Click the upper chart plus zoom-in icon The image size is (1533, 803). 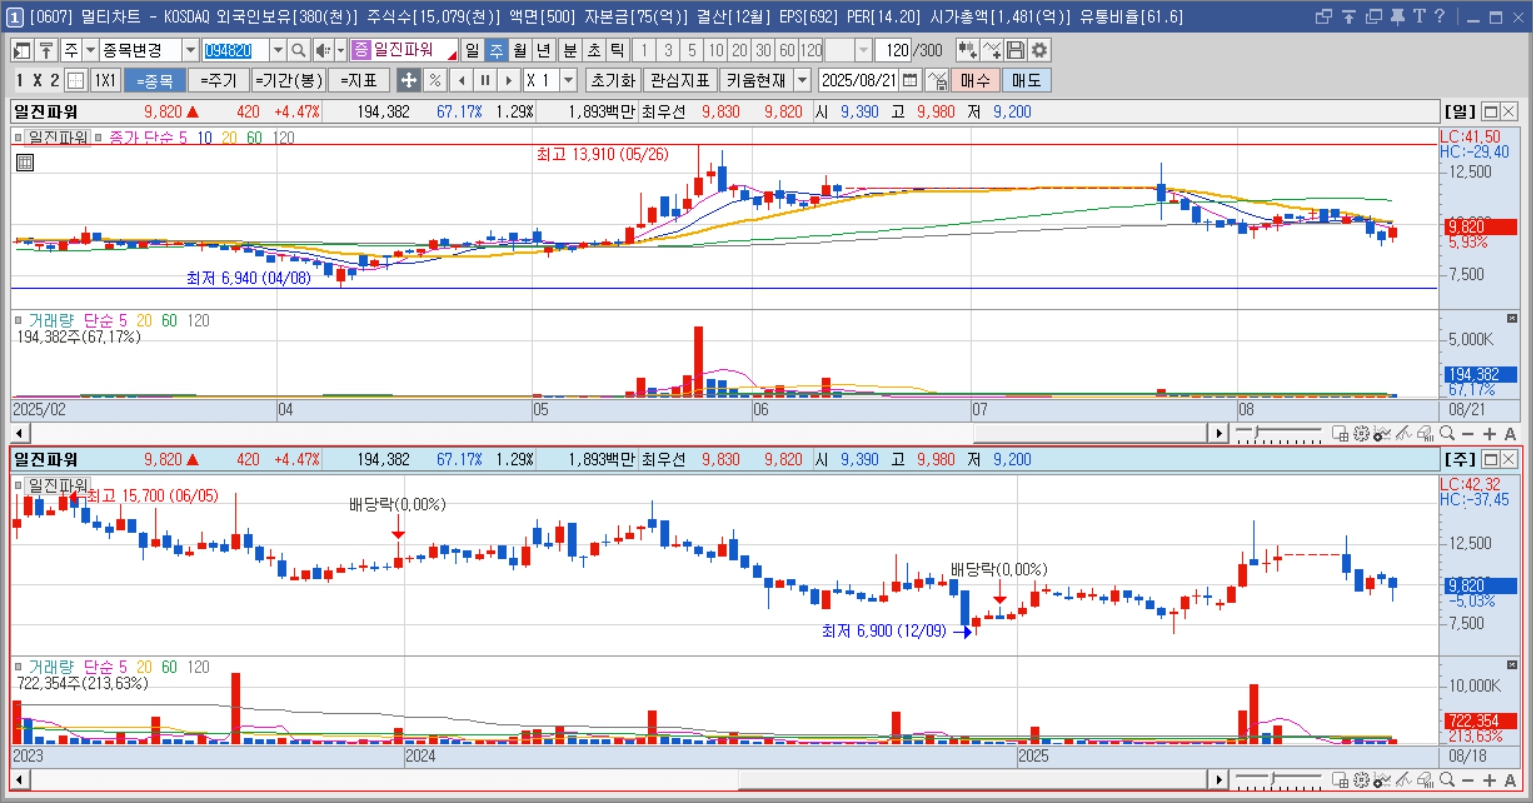click(x=1489, y=433)
